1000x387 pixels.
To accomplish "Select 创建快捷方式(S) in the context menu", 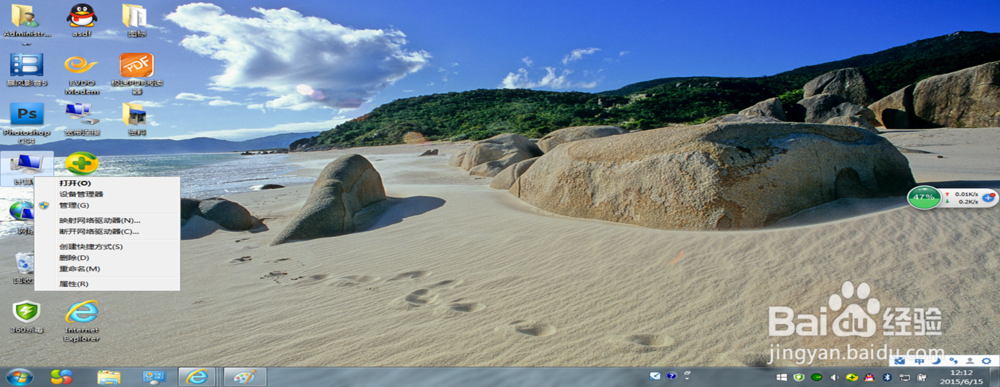I will tap(107, 247).
